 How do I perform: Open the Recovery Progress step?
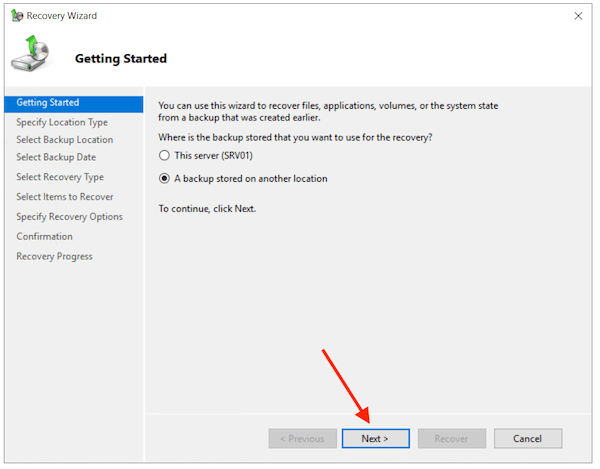click(54, 256)
